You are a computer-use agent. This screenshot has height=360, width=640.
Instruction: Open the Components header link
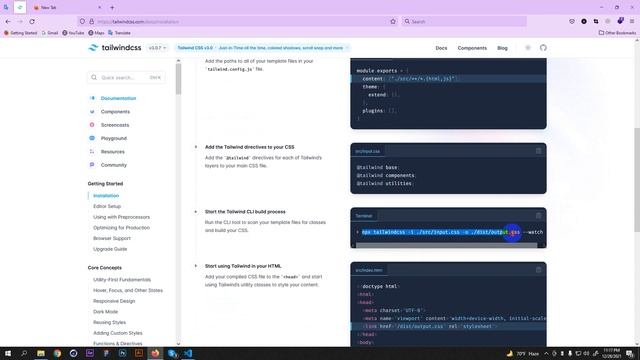pos(472,48)
